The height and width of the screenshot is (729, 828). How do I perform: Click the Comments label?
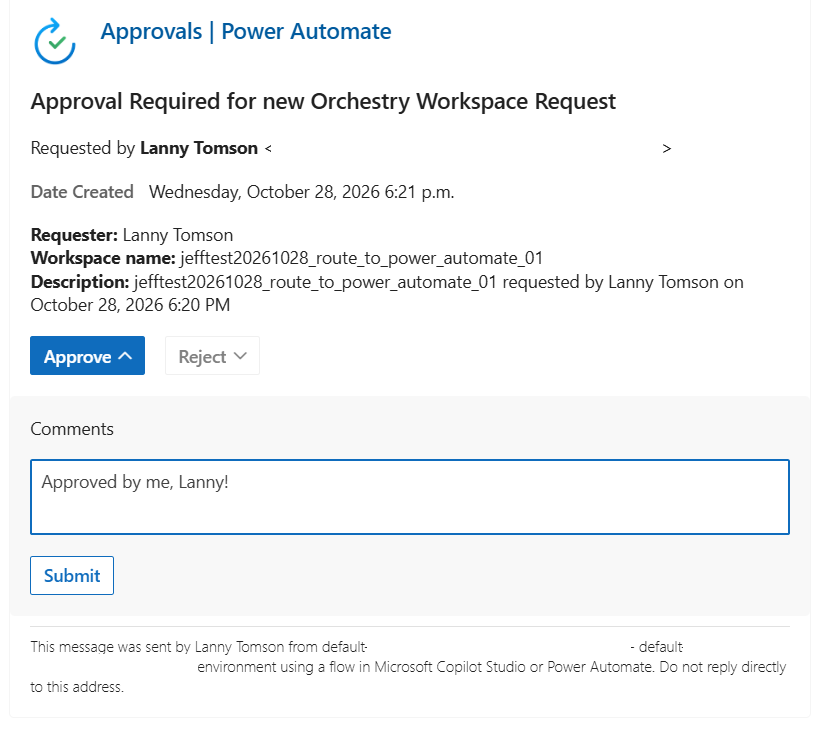pyautogui.click(x=72, y=429)
